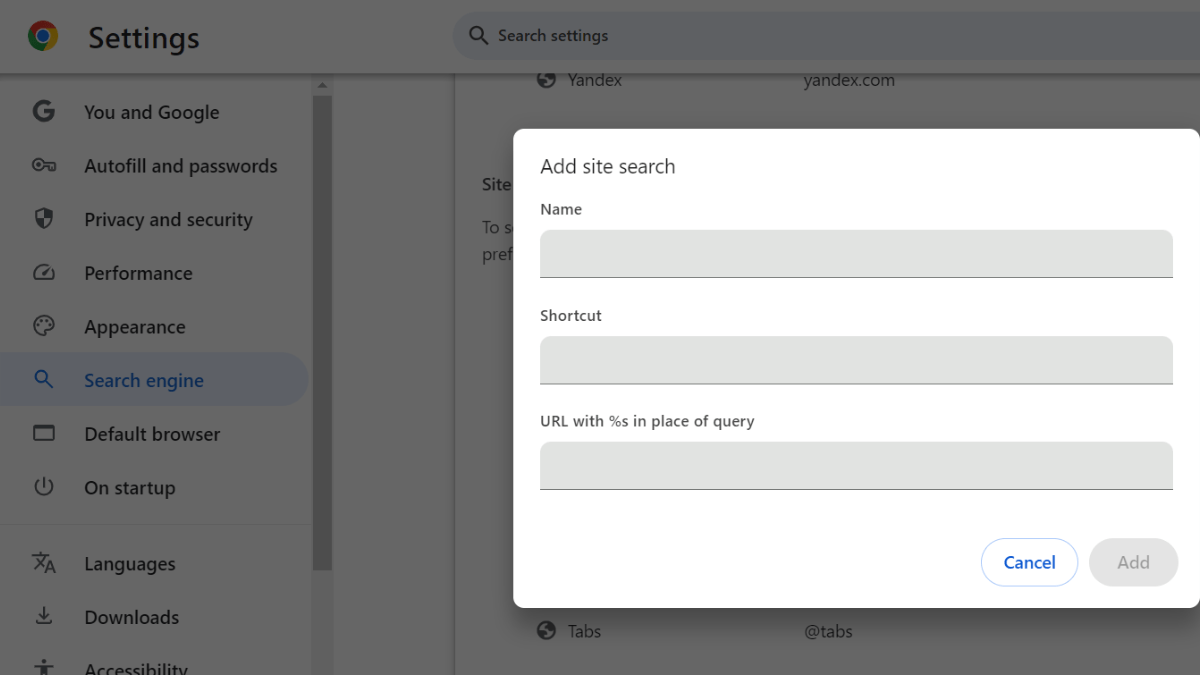Click the Add button

1133,562
